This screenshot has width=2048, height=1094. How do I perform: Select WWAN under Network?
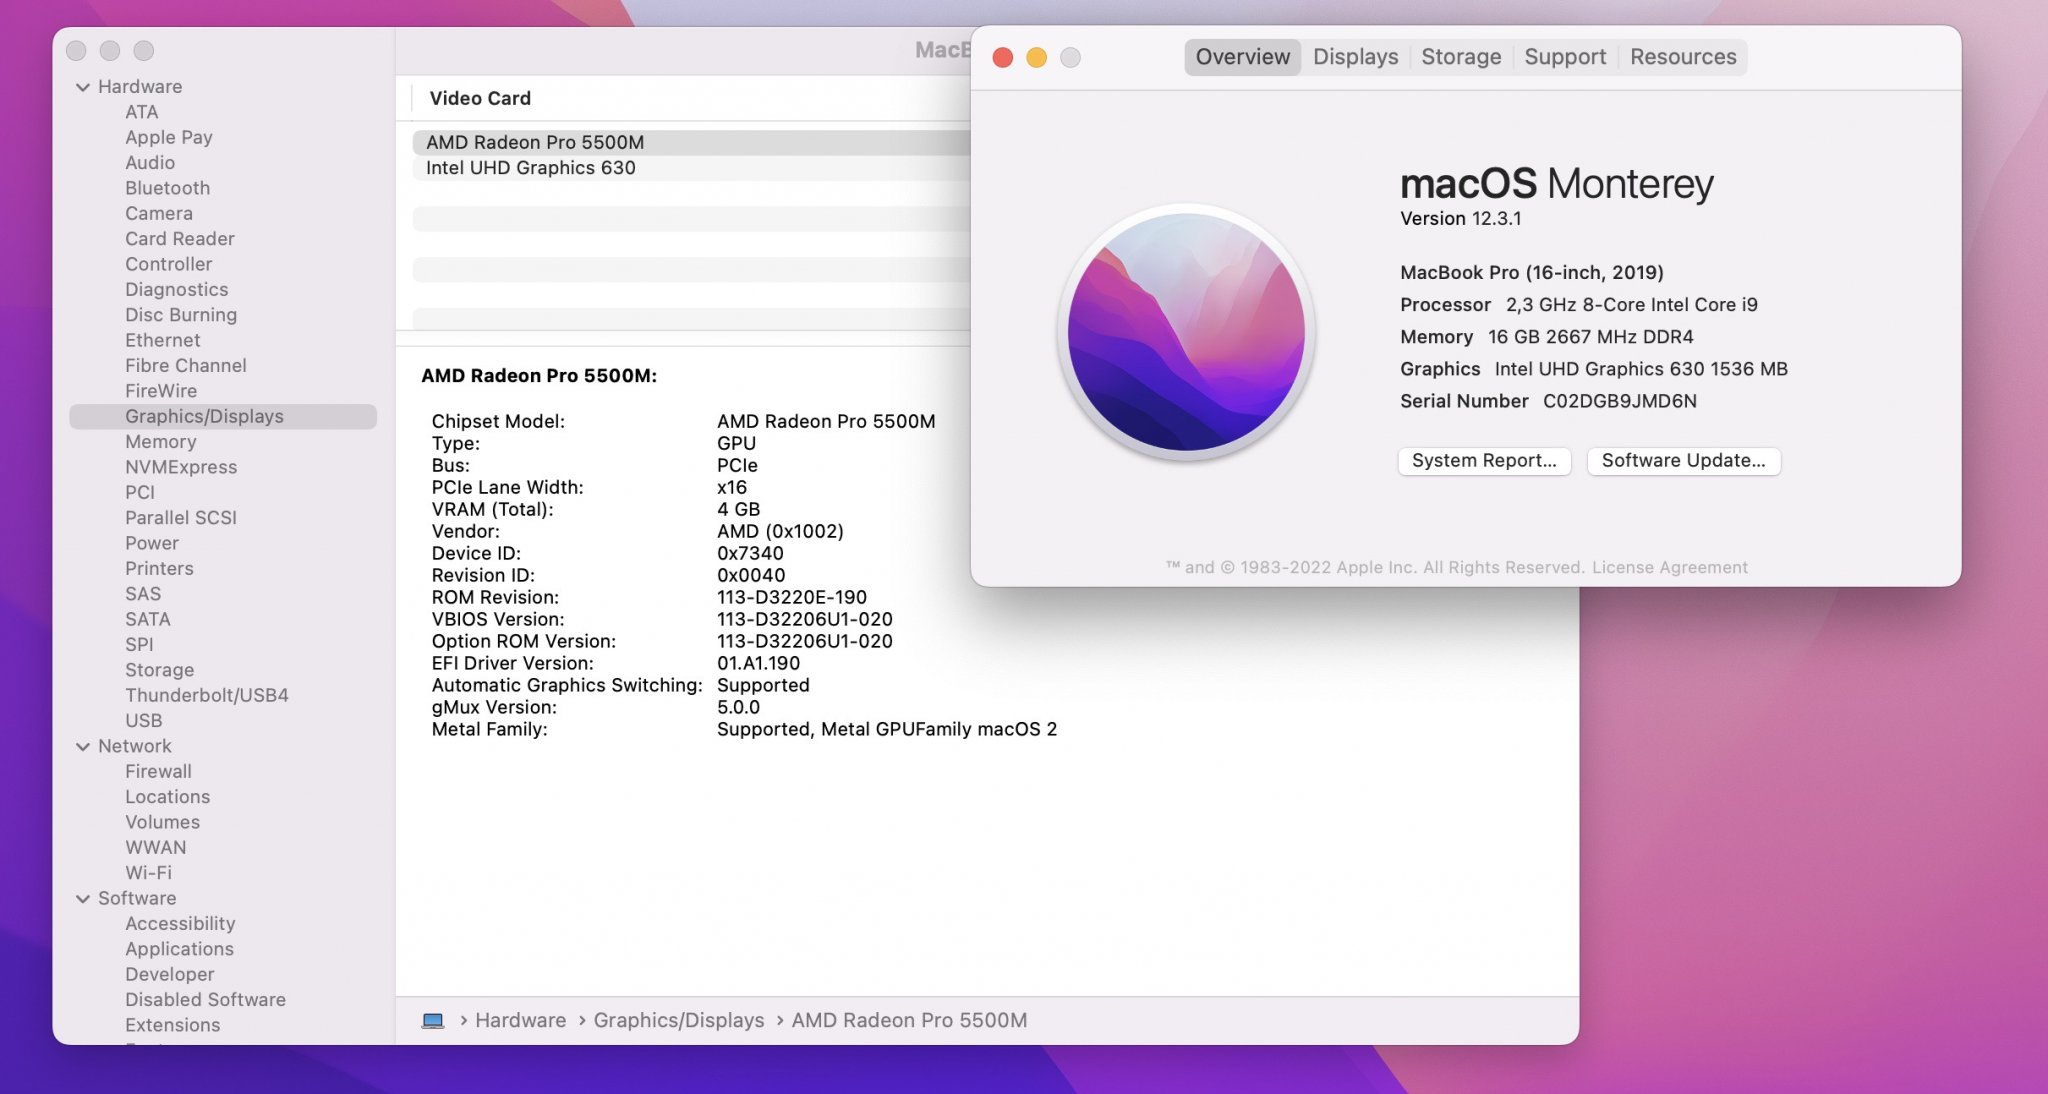tap(156, 848)
